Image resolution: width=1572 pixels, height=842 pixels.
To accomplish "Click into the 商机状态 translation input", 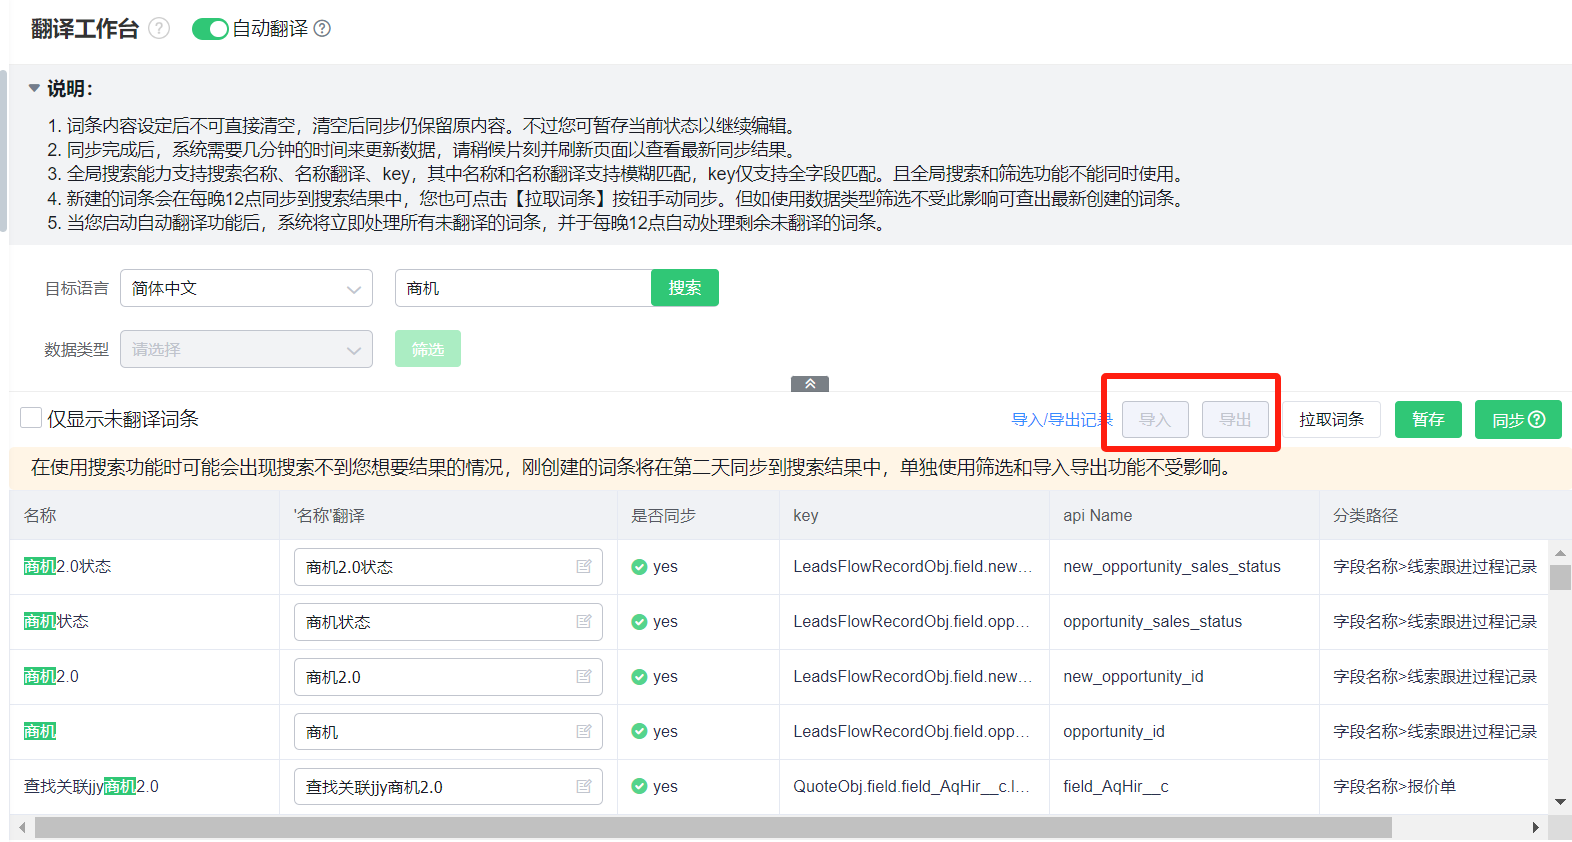I will (448, 622).
